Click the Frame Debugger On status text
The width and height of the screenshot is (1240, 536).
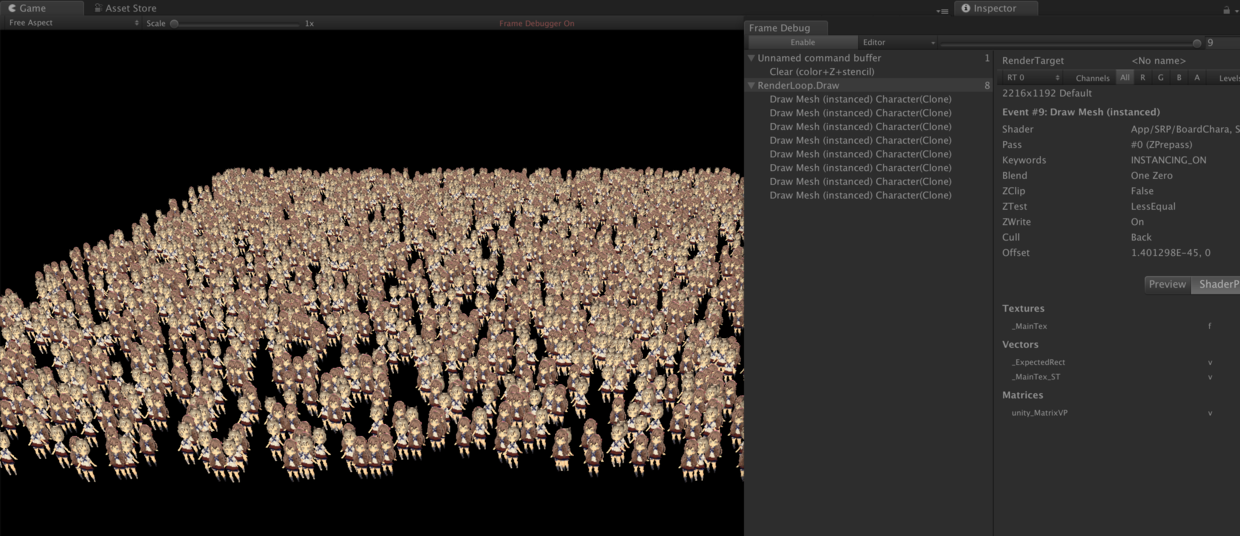pos(537,23)
